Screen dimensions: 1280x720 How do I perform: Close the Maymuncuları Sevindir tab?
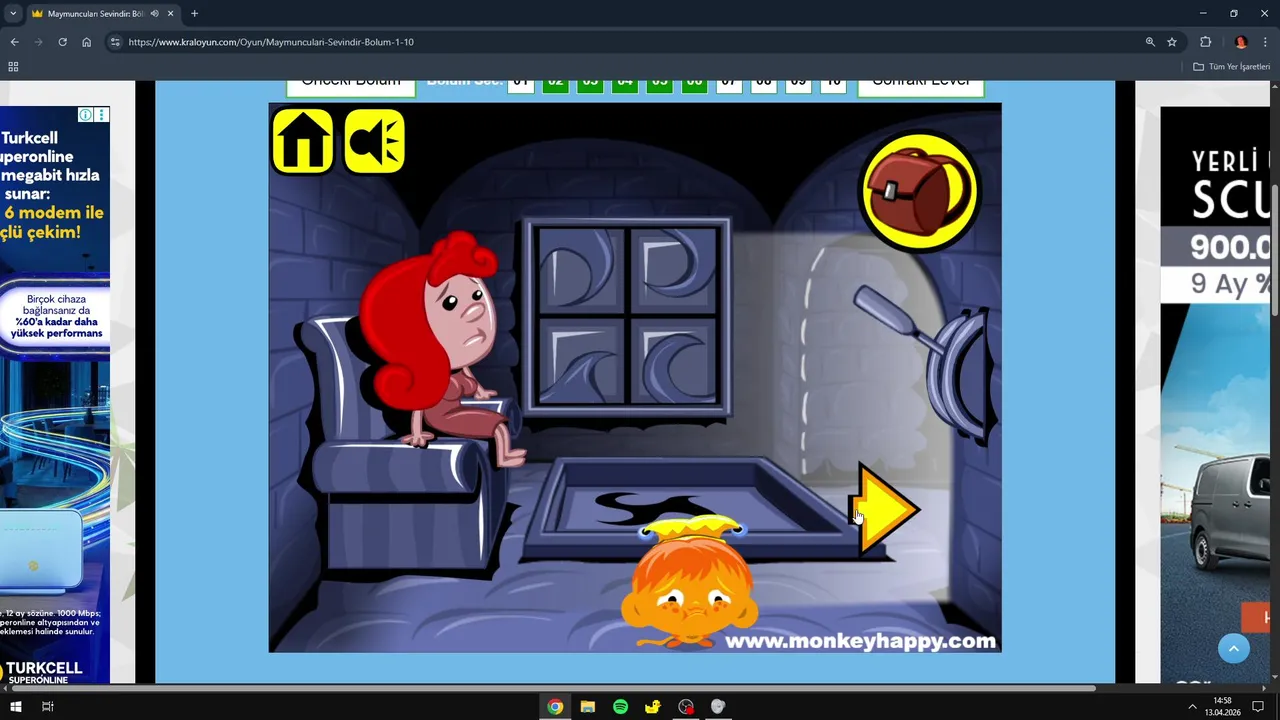click(x=170, y=14)
